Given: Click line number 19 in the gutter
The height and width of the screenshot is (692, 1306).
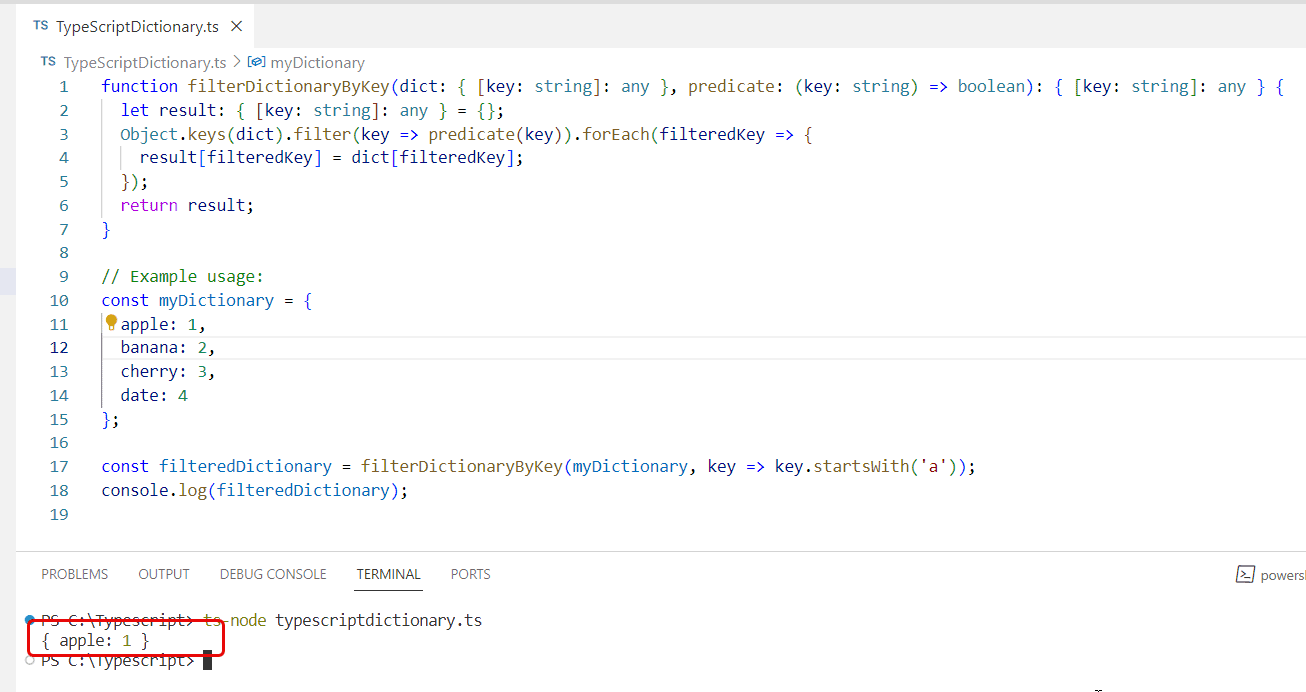Looking at the screenshot, I should tap(59, 514).
